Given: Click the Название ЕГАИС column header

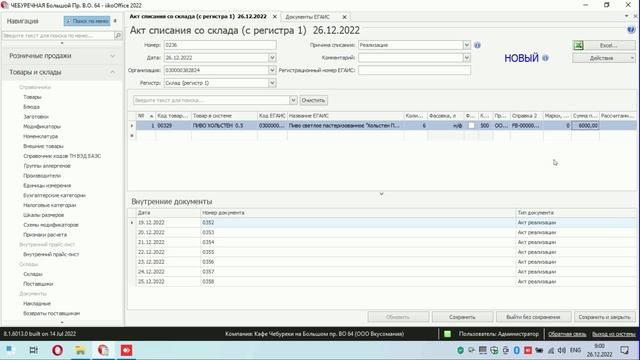Looking at the screenshot, I should (x=345, y=116).
